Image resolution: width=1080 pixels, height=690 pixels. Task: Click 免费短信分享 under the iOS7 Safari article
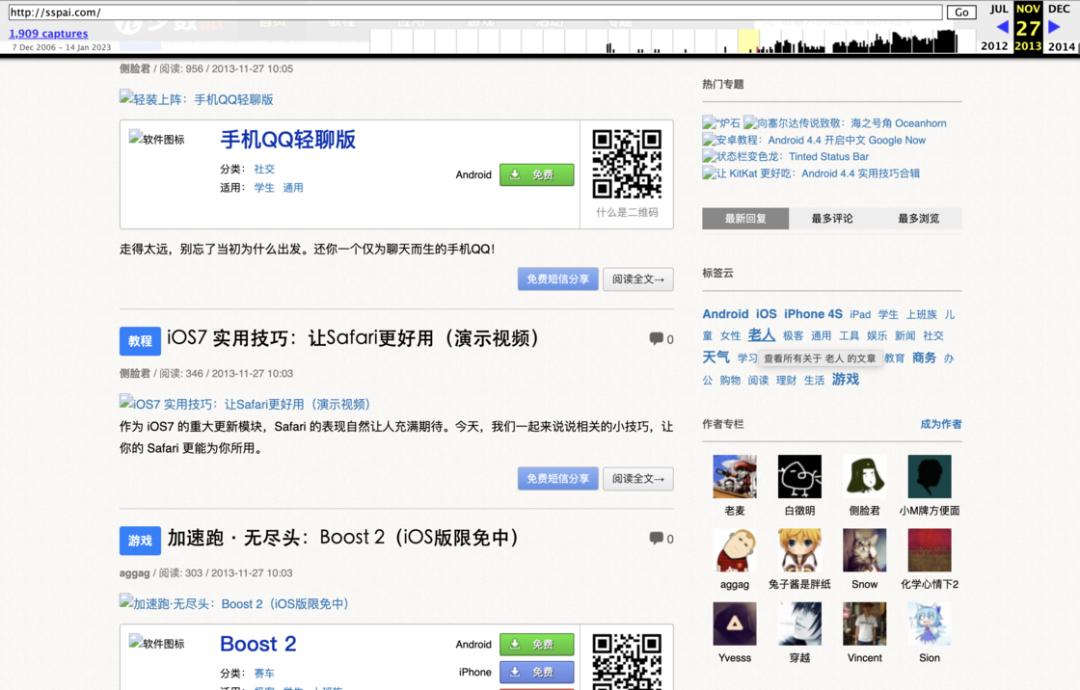[558, 479]
